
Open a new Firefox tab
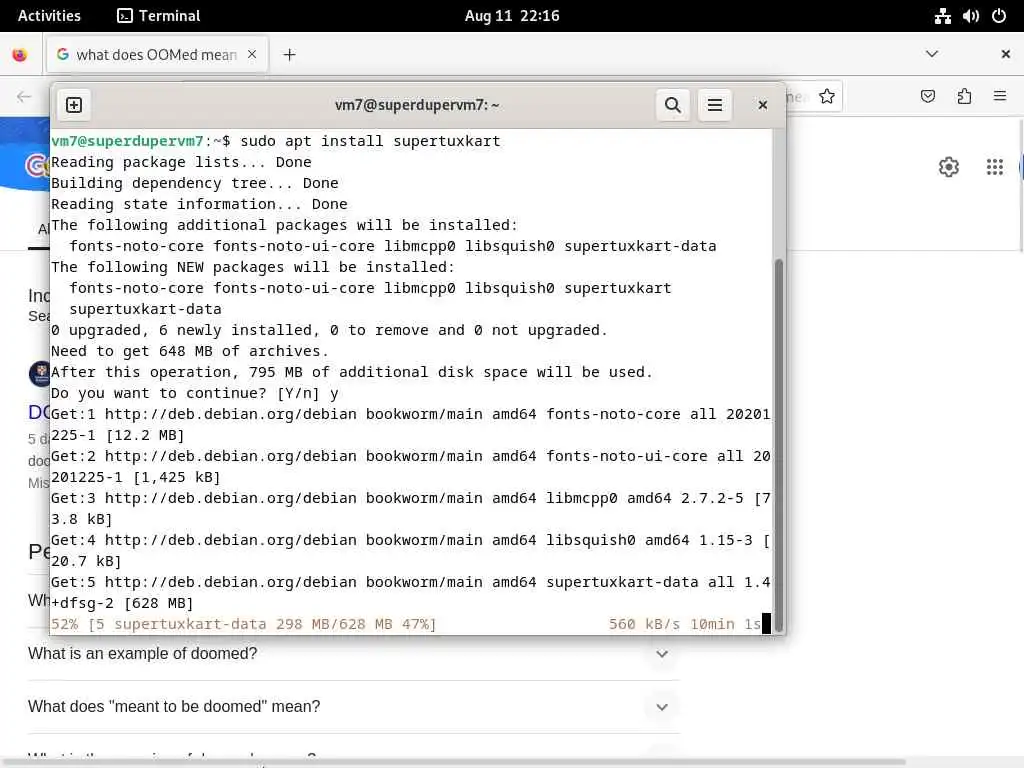pyautogui.click(x=289, y=55)
